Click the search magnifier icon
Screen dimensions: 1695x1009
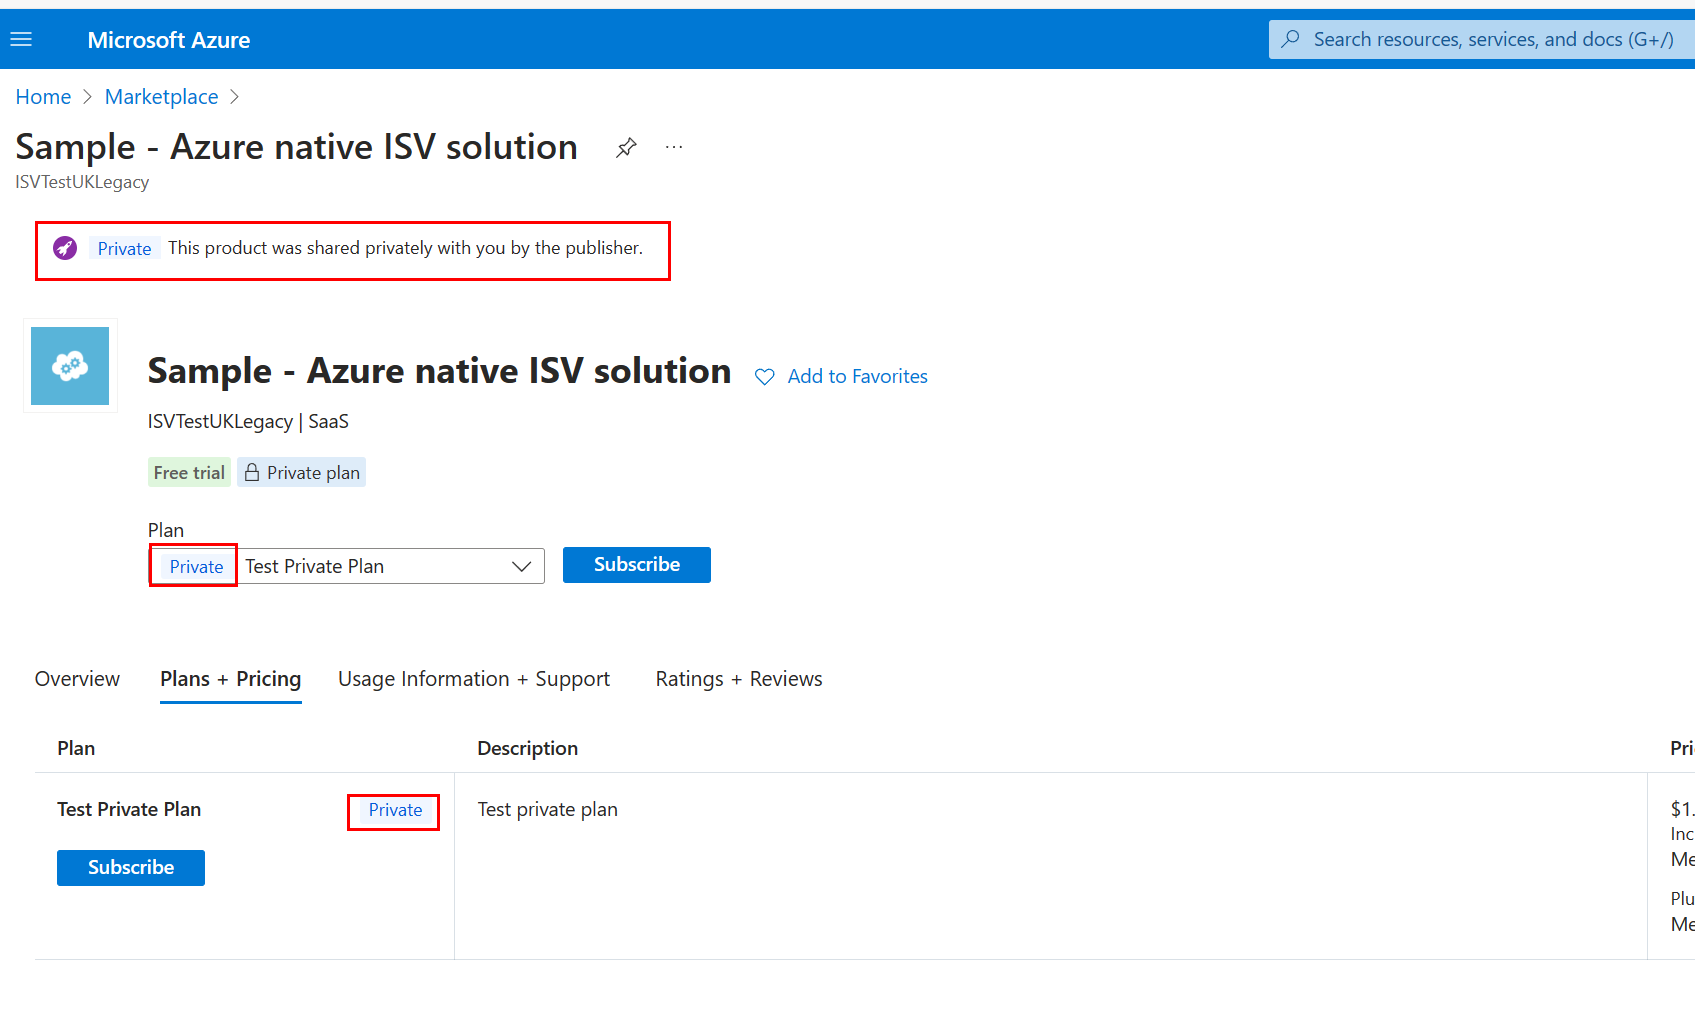[1291, 40]
